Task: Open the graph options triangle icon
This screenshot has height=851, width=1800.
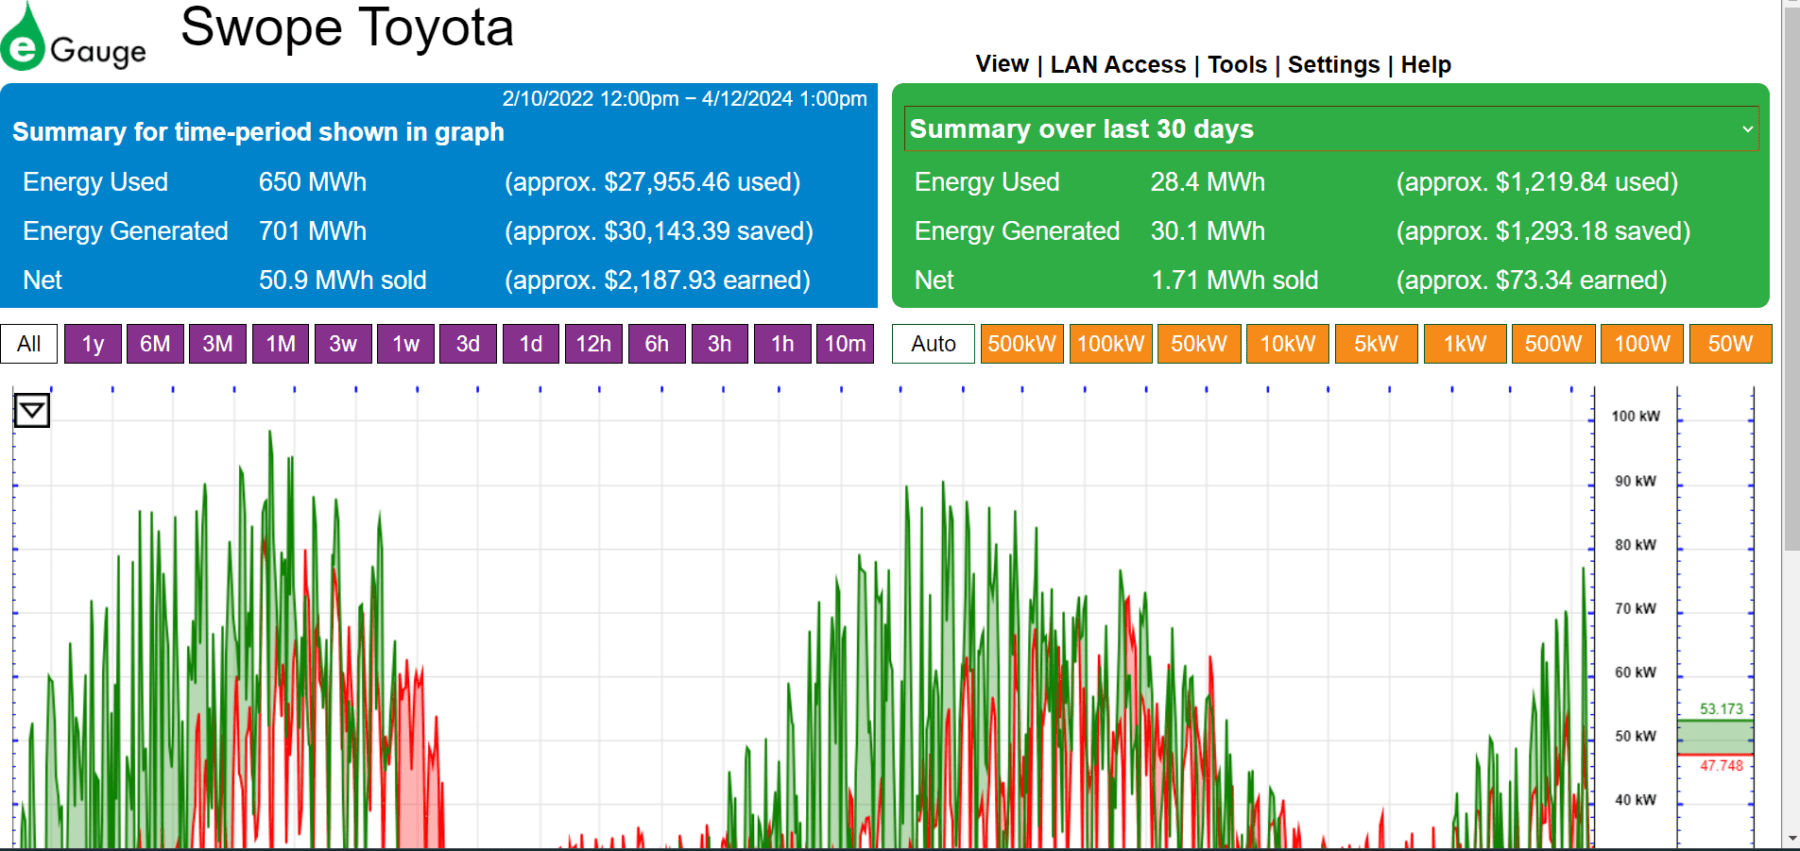Action: (x=32, y=410)
